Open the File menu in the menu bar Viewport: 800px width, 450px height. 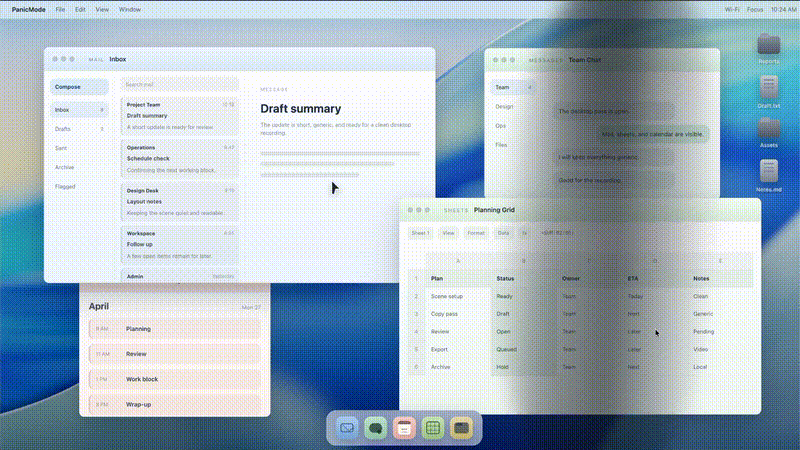pos(60,9)
